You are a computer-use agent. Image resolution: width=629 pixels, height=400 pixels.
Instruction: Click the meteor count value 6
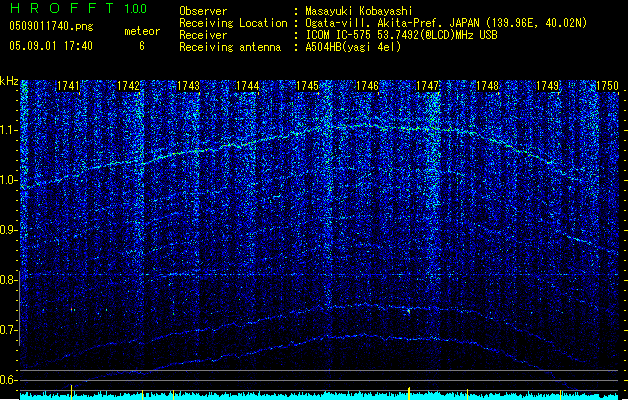pyautogui.click(x=141, y=46)
